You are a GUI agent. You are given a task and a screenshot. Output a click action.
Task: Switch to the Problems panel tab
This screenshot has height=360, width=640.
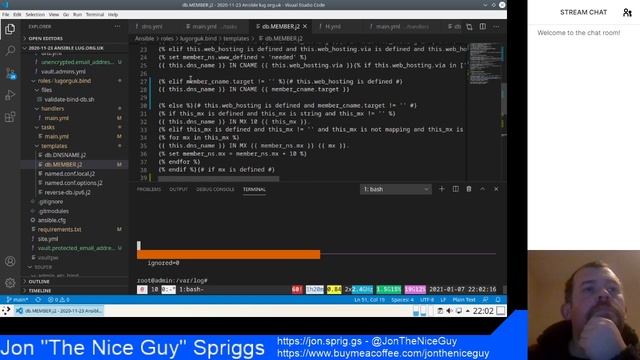click(x=149, y=189)
